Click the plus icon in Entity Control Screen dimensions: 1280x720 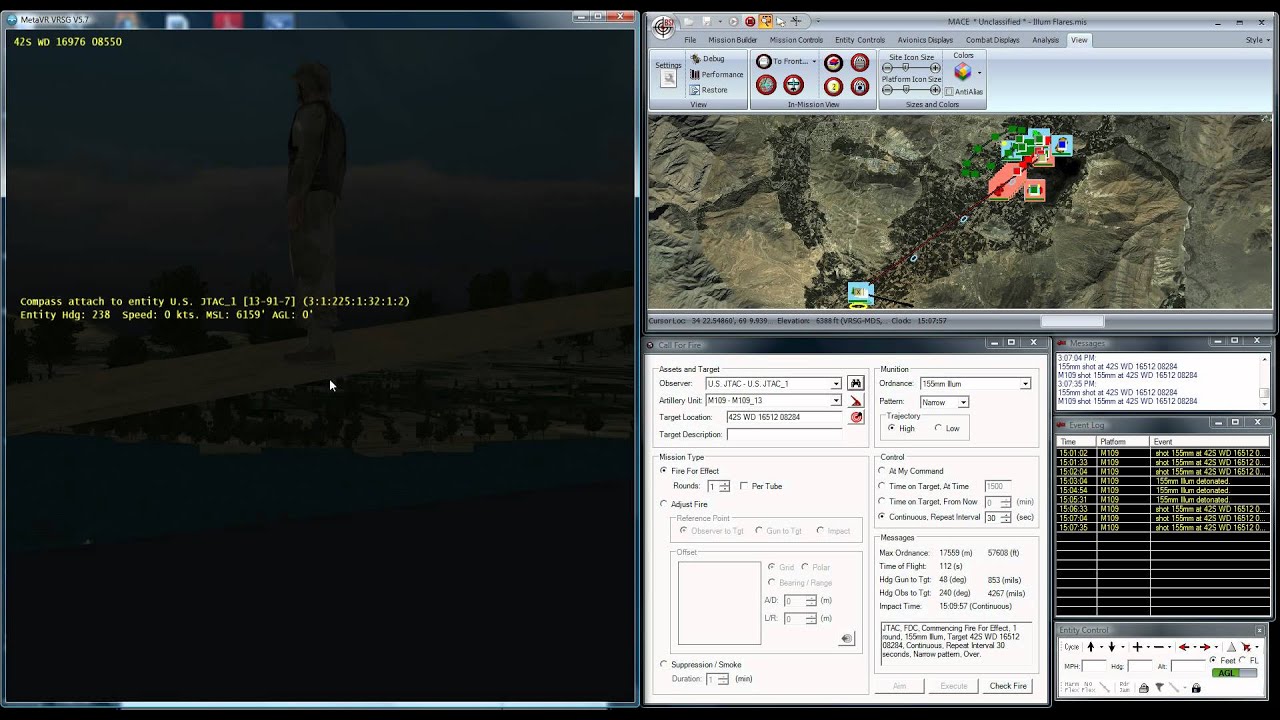tap(1137, 647)
